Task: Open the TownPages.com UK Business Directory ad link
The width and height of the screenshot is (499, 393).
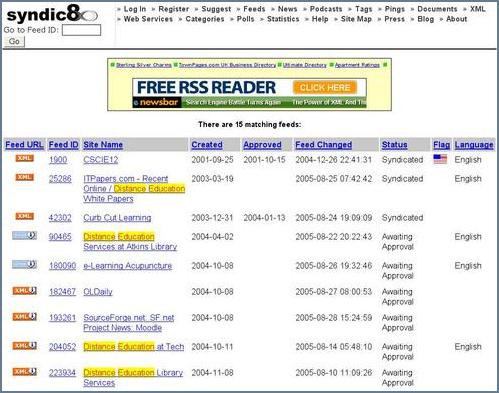Action: click(227, 65)
